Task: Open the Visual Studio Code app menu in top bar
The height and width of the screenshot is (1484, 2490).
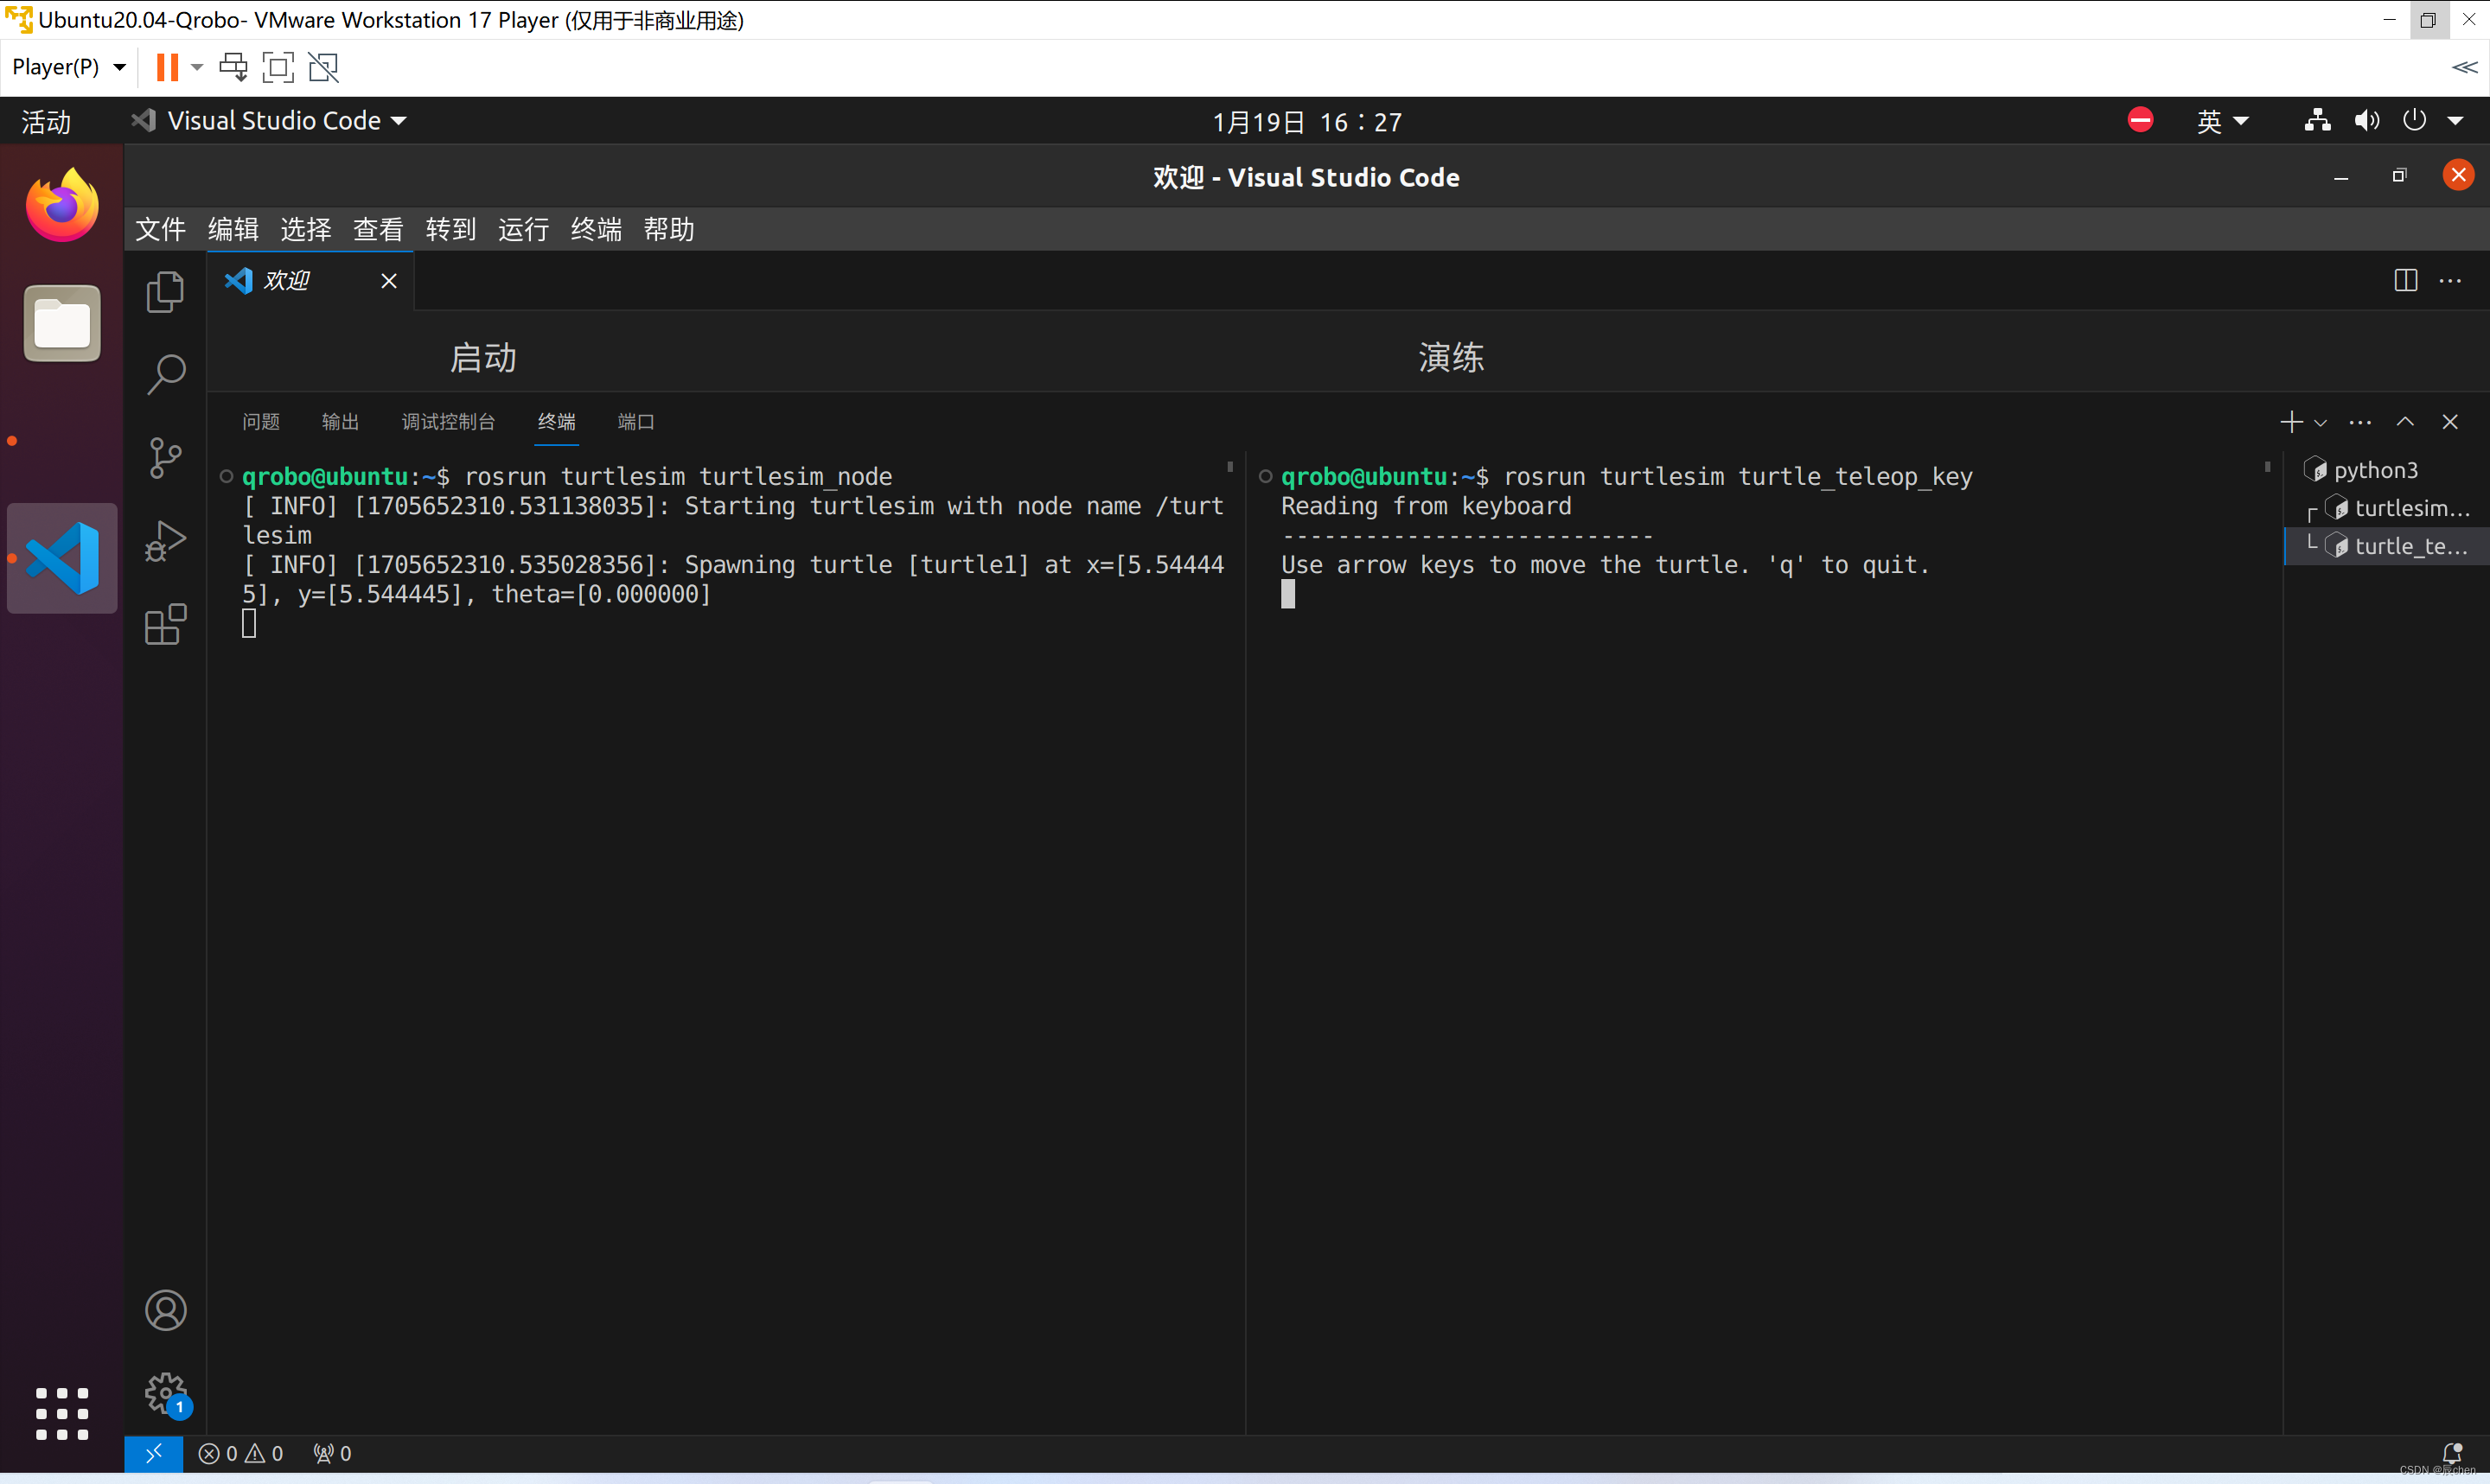Action: pyautogui.click(x=269, y=121)
